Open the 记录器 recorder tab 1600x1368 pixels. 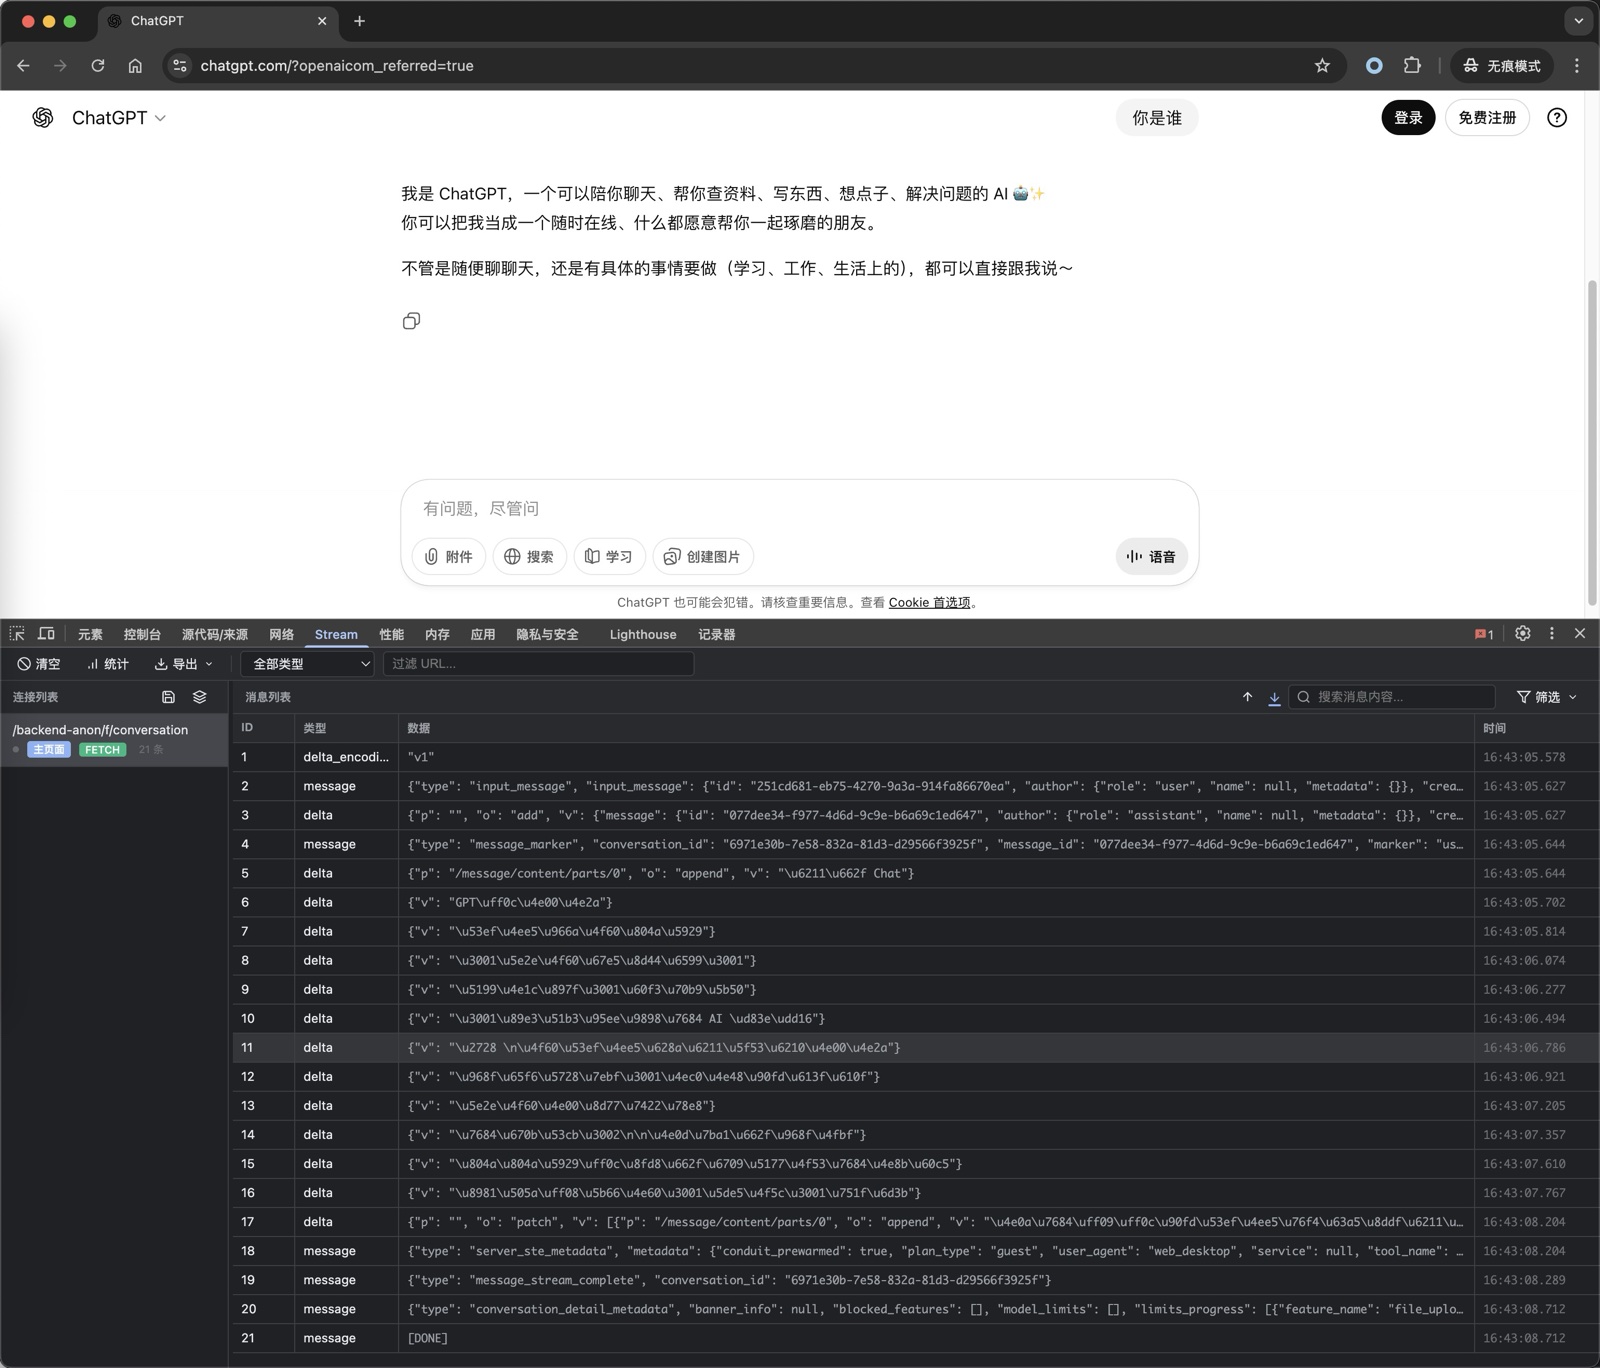[x=717, y=635]
